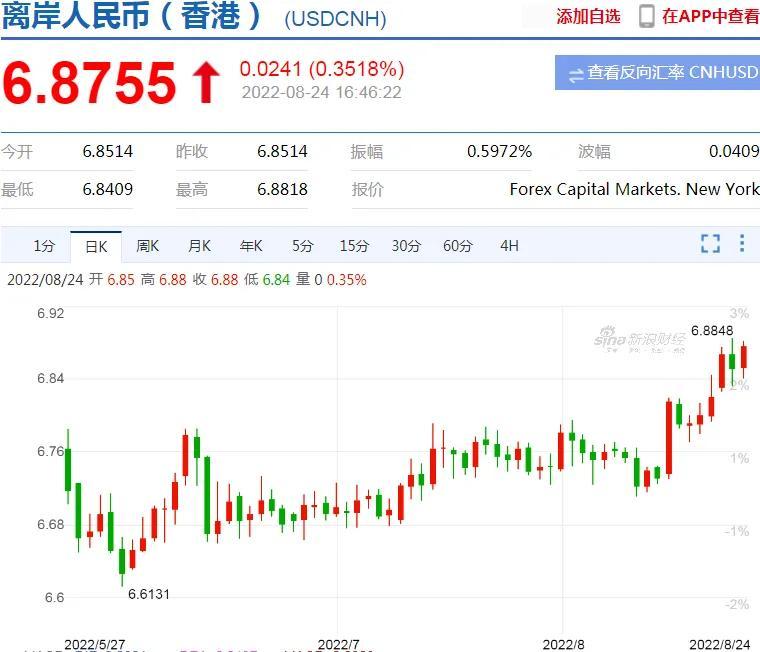Switch to the 周K chart tab
This screenshot has height=652, width=760.
[x=147, y=246]
